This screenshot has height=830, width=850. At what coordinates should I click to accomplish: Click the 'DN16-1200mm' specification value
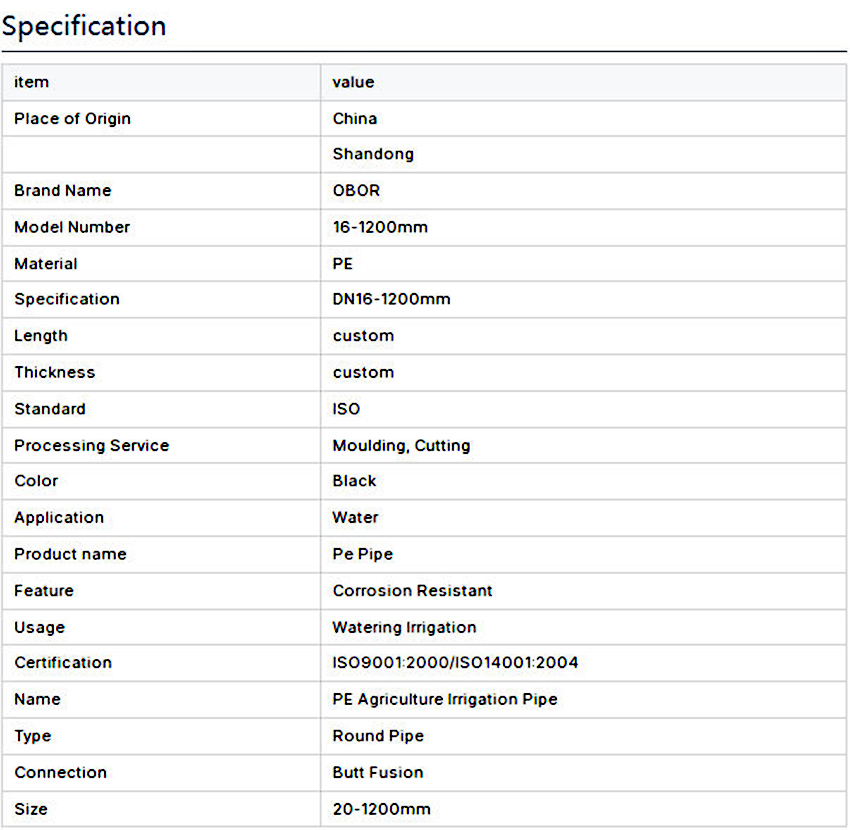click(391, 299)
